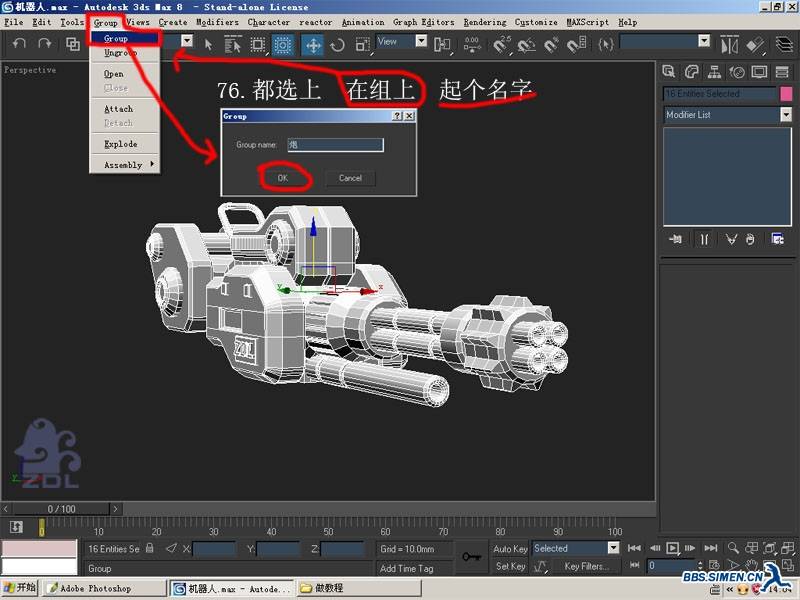Undo the last action in the toolbar
800x600 pixels.
pos(19,44)
